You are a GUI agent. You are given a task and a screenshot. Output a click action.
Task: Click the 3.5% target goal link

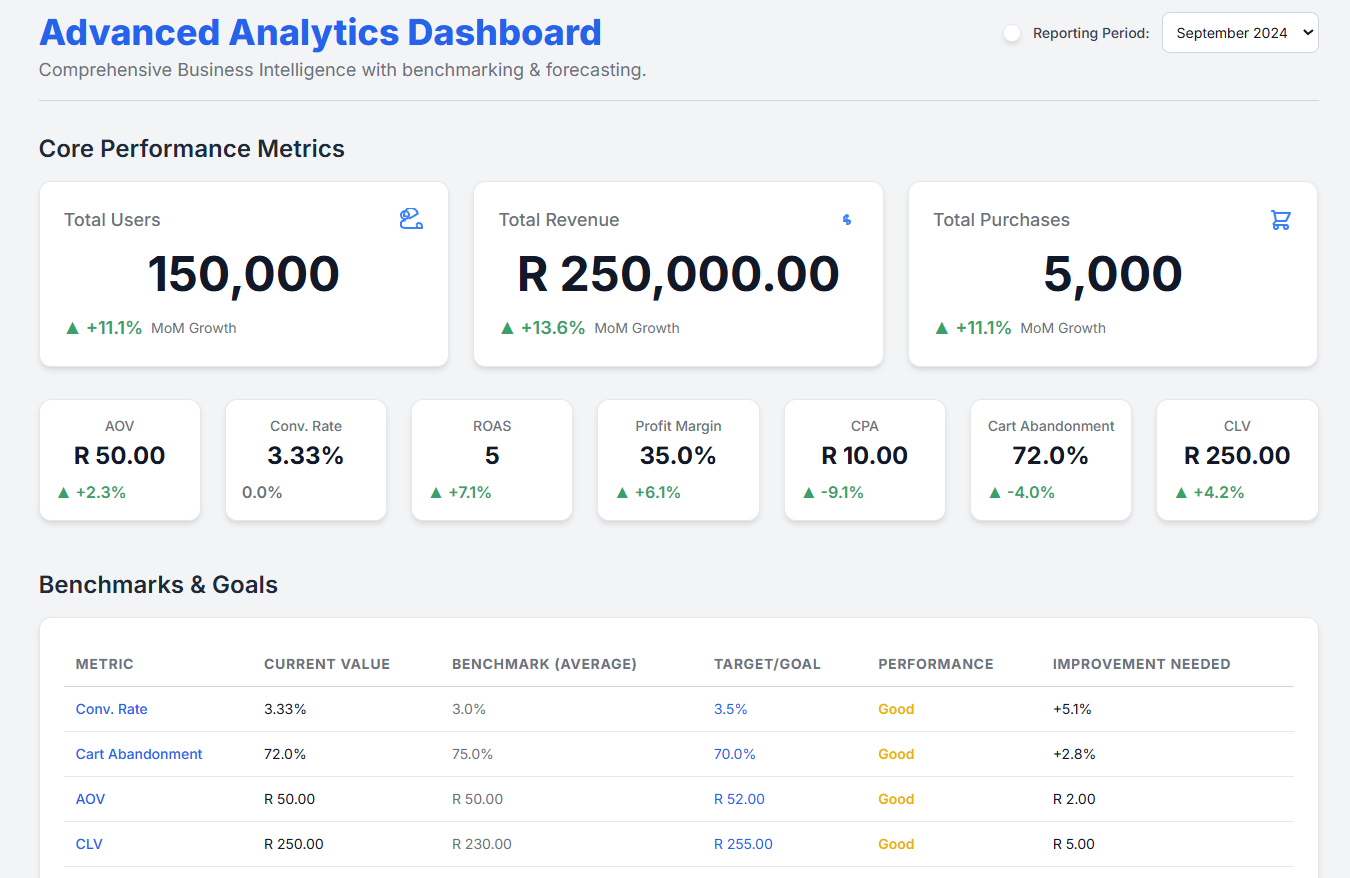tap(731, 709)
